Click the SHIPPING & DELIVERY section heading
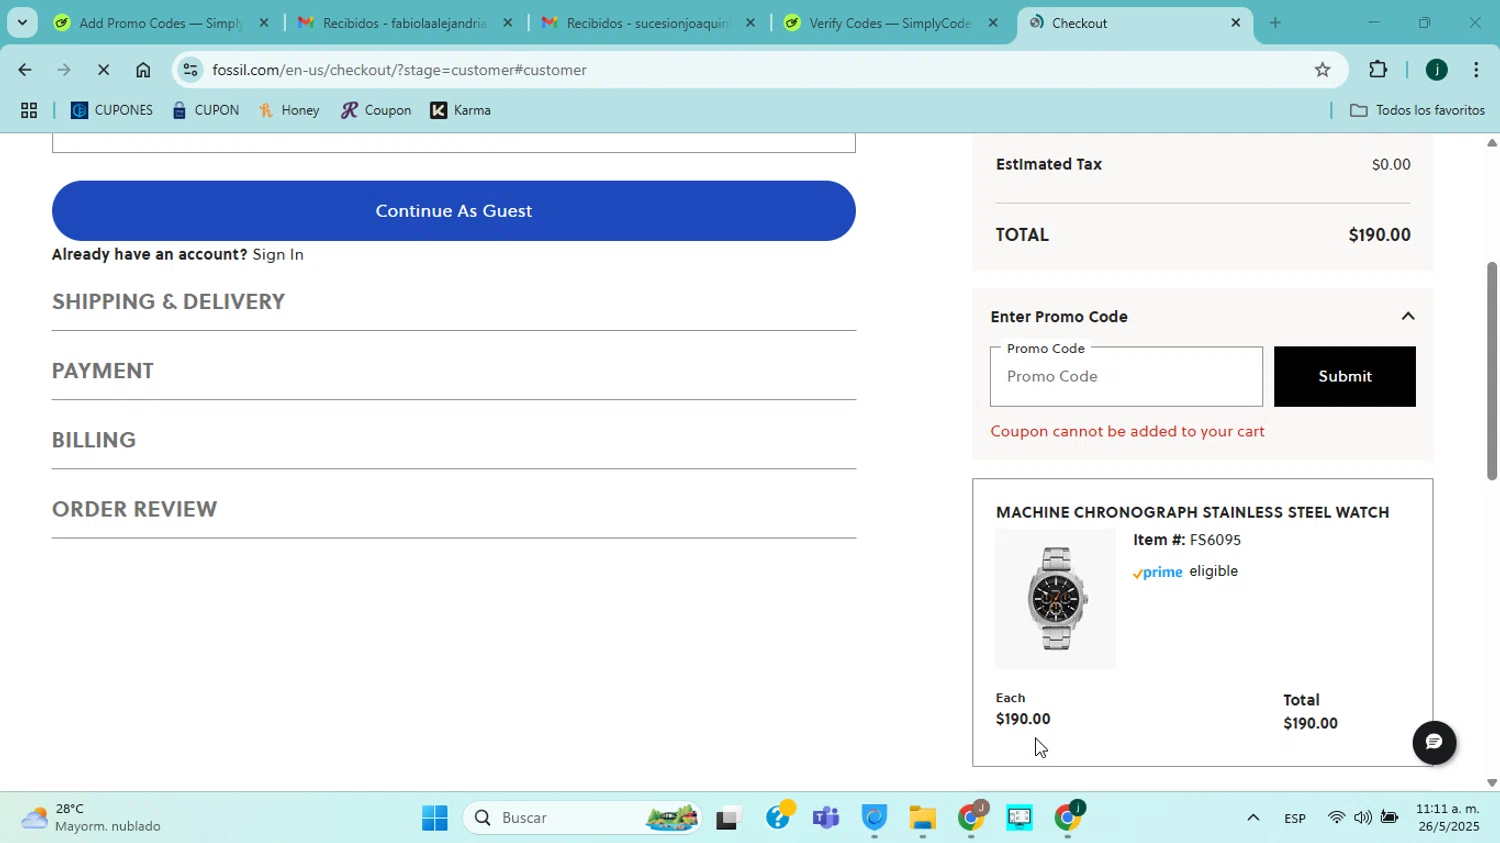This screenshot has width=1500, height=843. 169,302
